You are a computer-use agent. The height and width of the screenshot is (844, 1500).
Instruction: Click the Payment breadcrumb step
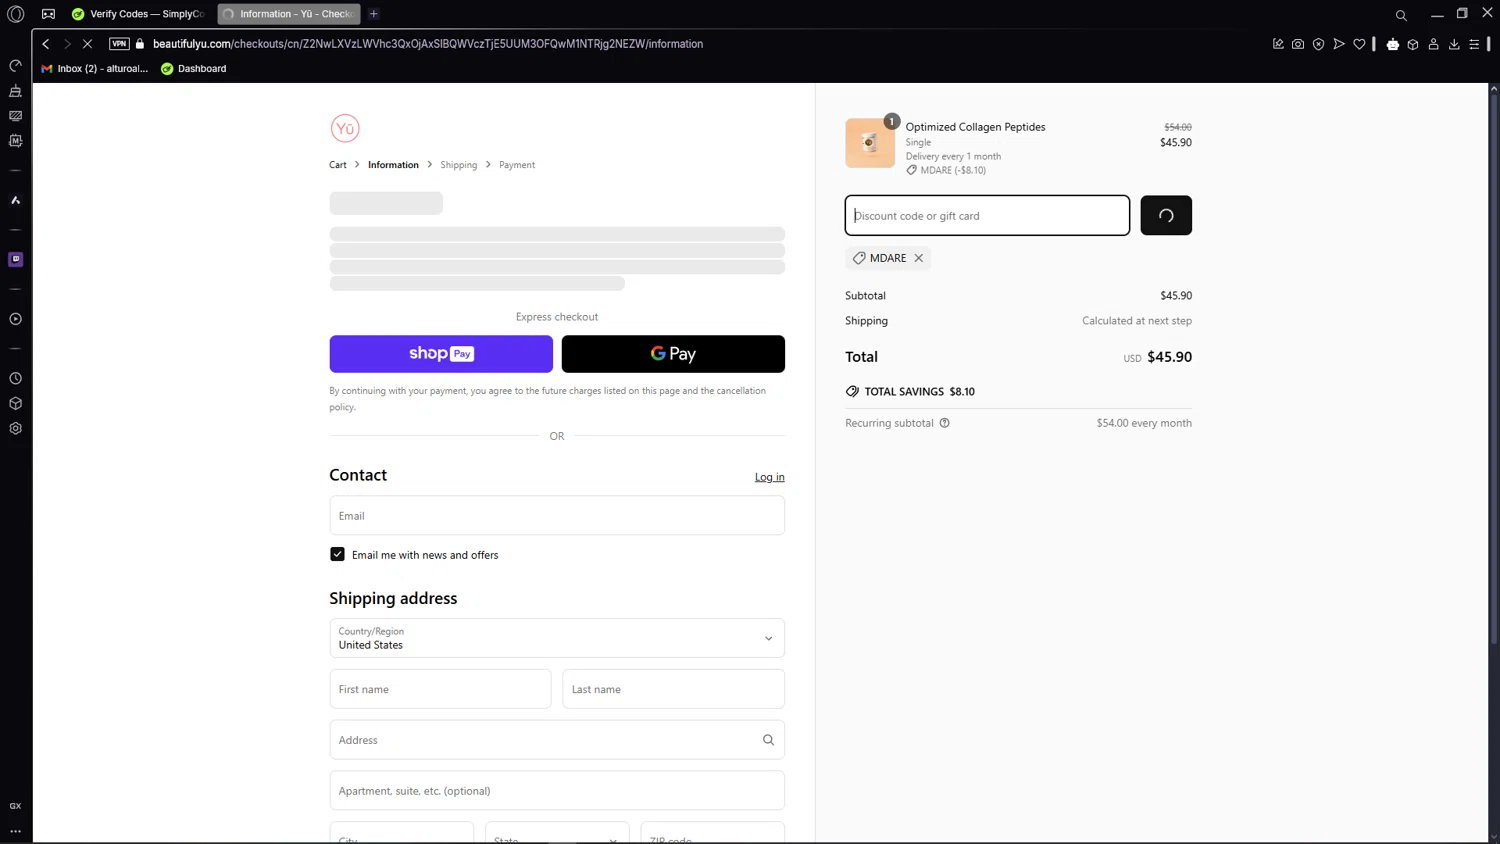click(517, 165)
